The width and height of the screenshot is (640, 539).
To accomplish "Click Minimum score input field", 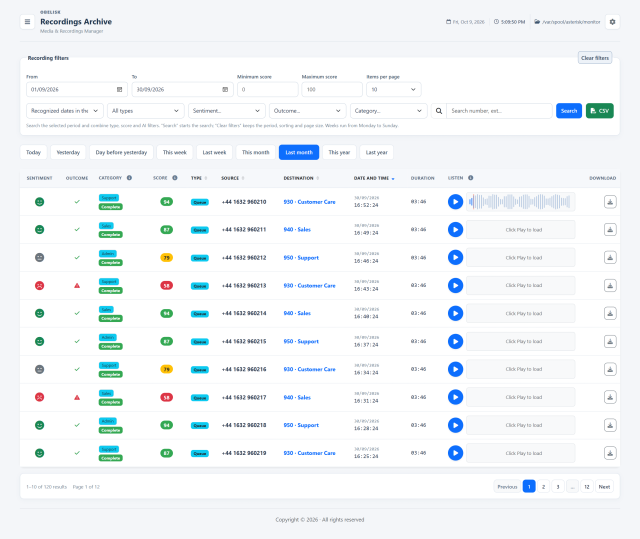I will (267, 89).
